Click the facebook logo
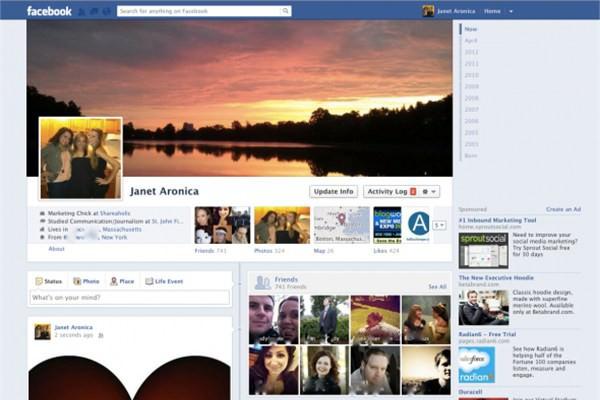 coord(49,11)
